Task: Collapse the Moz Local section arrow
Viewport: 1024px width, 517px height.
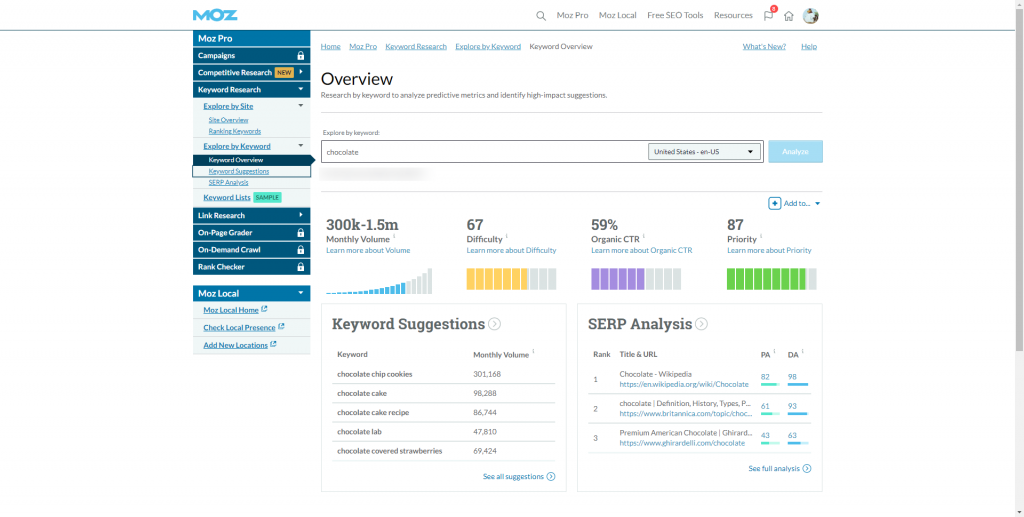Action: pos(301,293)
